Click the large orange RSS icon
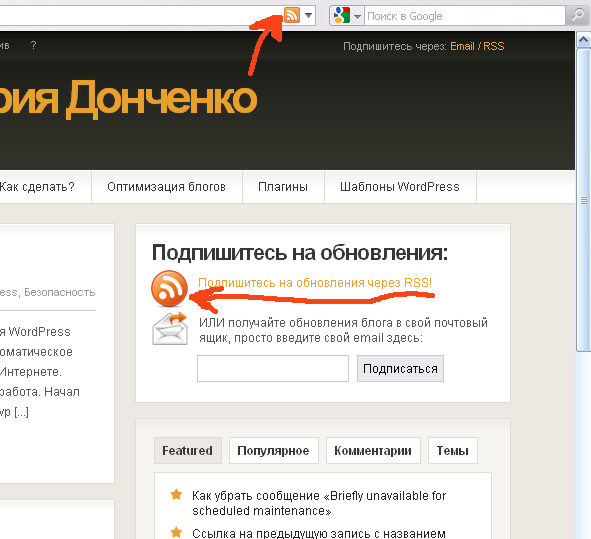591x539 pixels. pos(169,288)
